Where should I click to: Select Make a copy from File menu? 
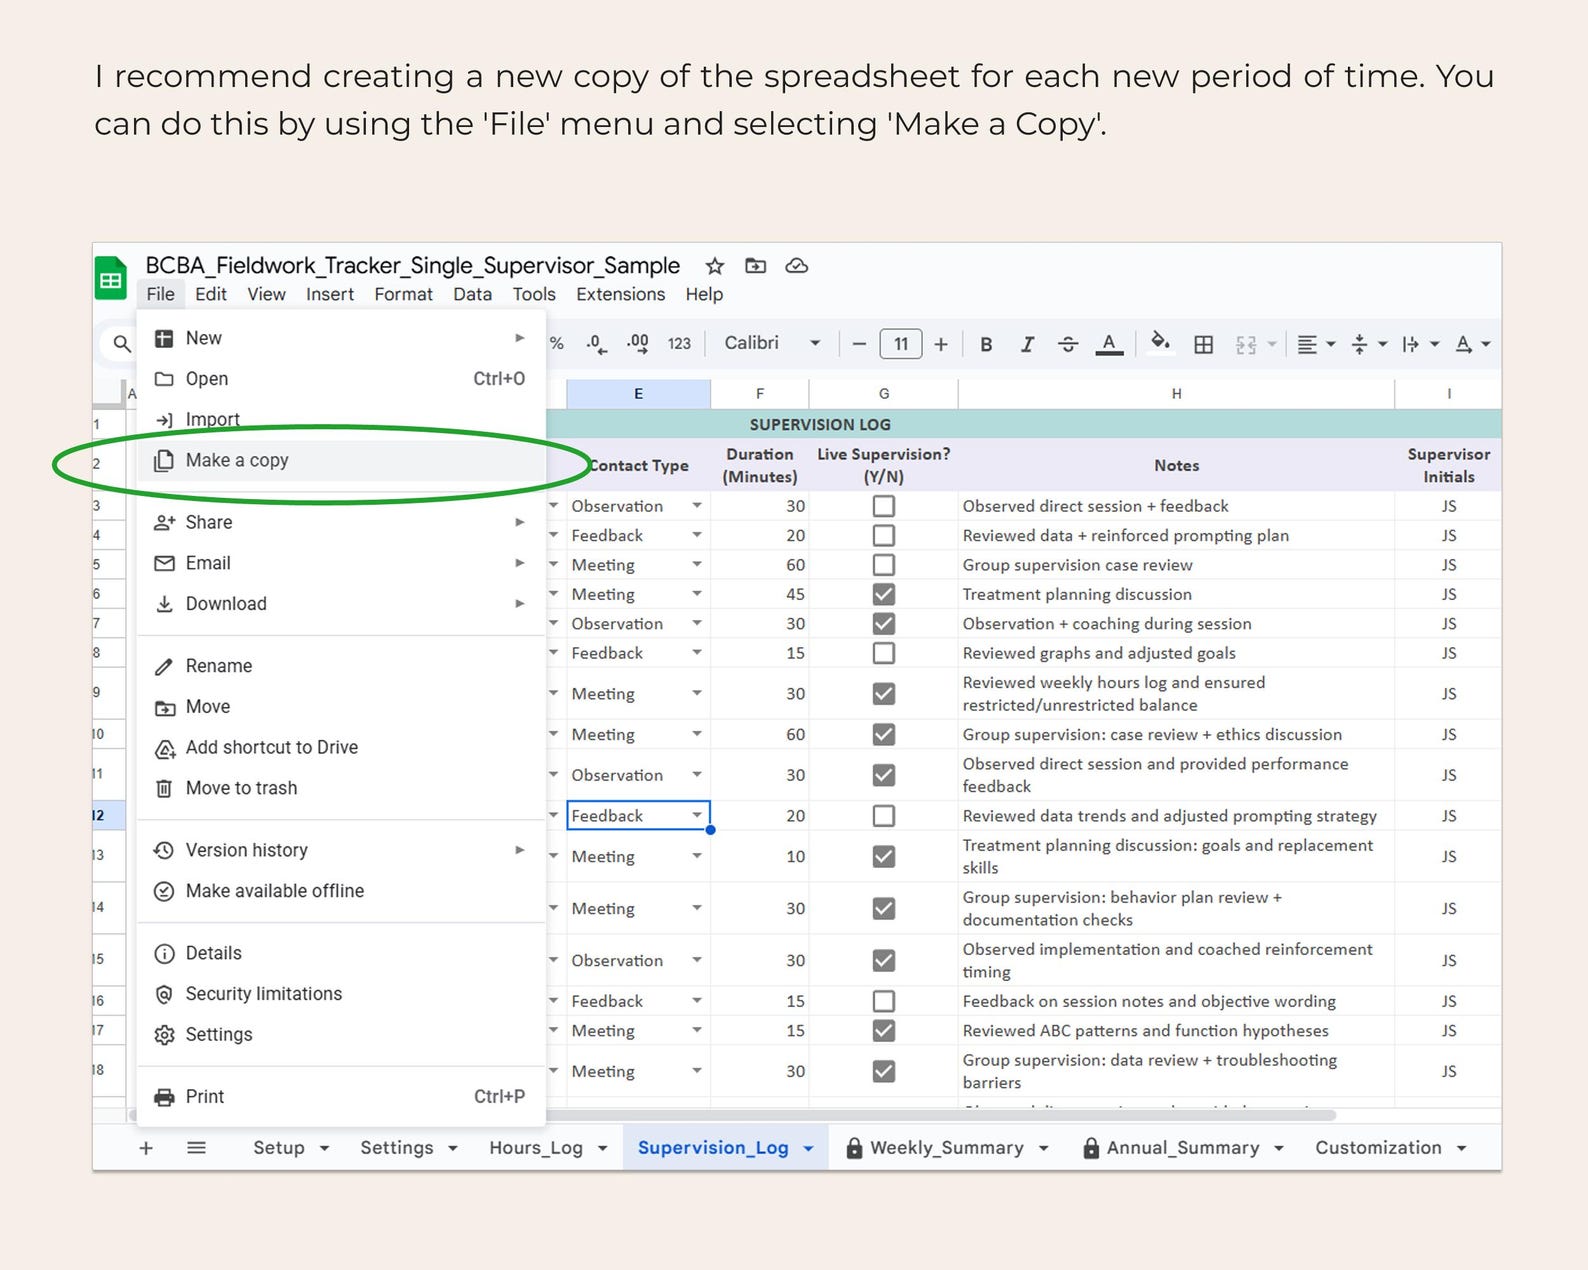pyautogui.click(x=341, y=461)
